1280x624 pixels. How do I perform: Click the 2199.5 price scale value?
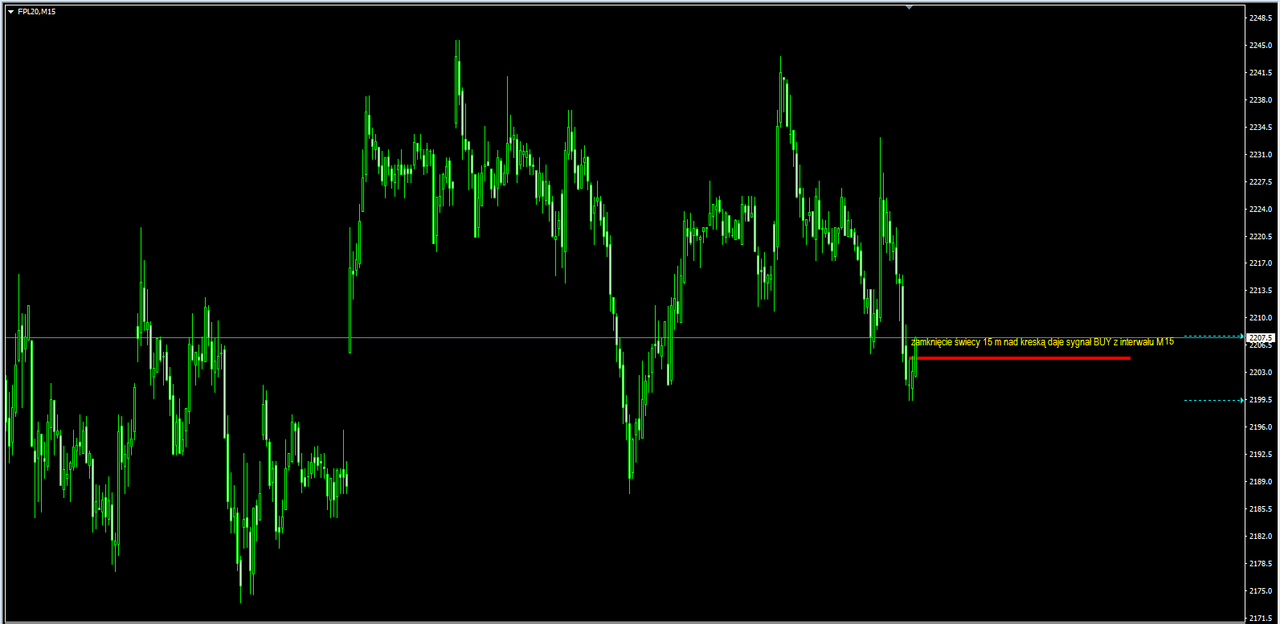(x=1260, y=399)
